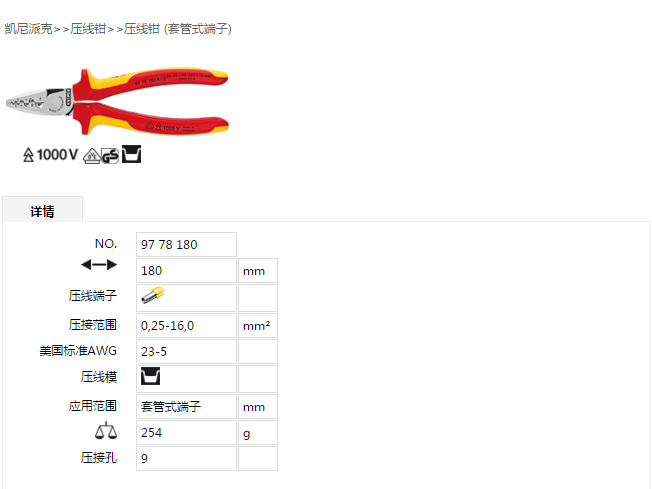Click the crimp die icon in 压线模 row
The width and height of the screenshot is (652, 489).
[x=151, y=376]
